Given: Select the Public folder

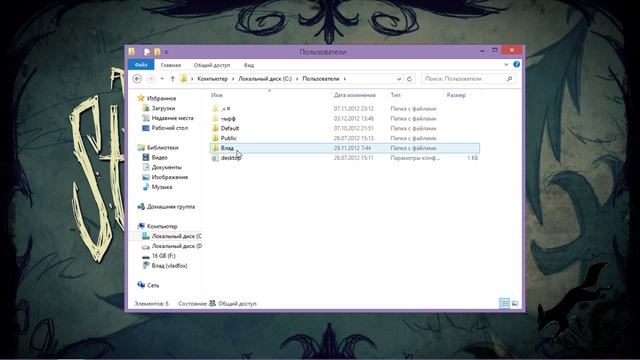Looking at the screenshot, I should 345,138.
